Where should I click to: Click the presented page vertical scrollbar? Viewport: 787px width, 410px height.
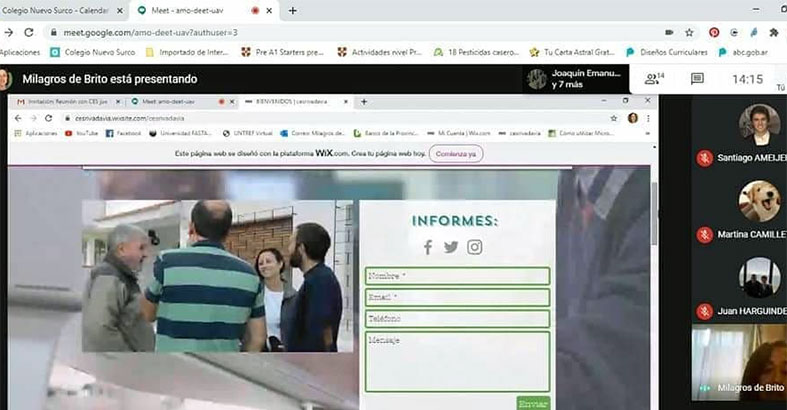653,214
